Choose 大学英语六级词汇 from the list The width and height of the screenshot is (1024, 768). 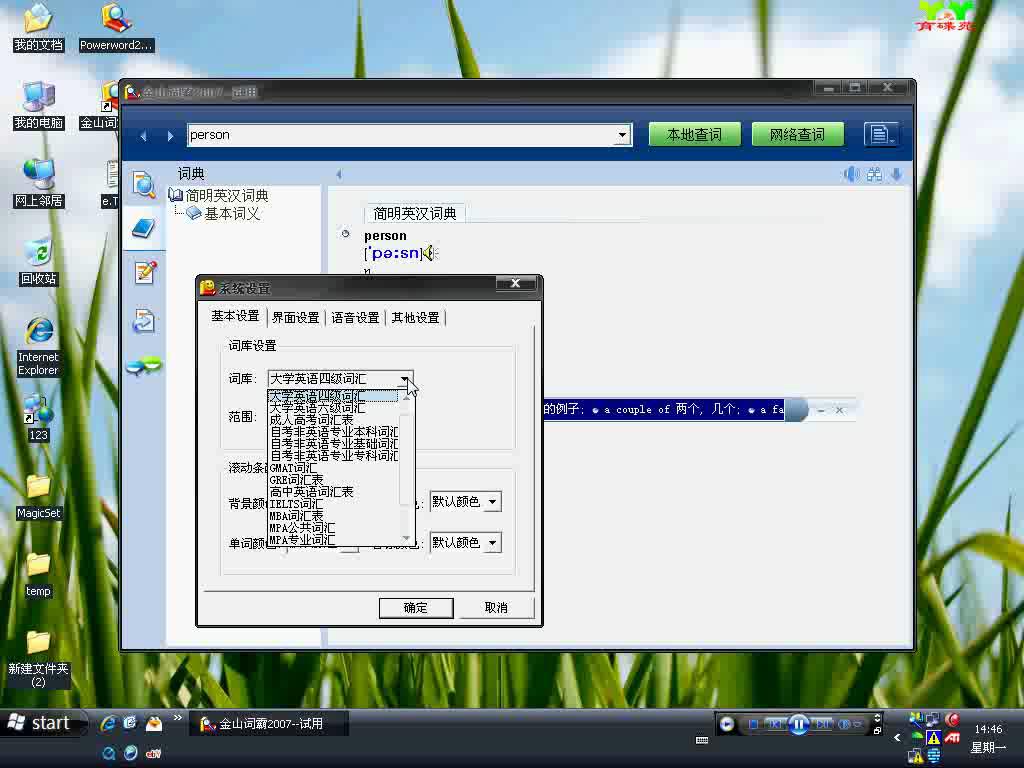[333, 408]
